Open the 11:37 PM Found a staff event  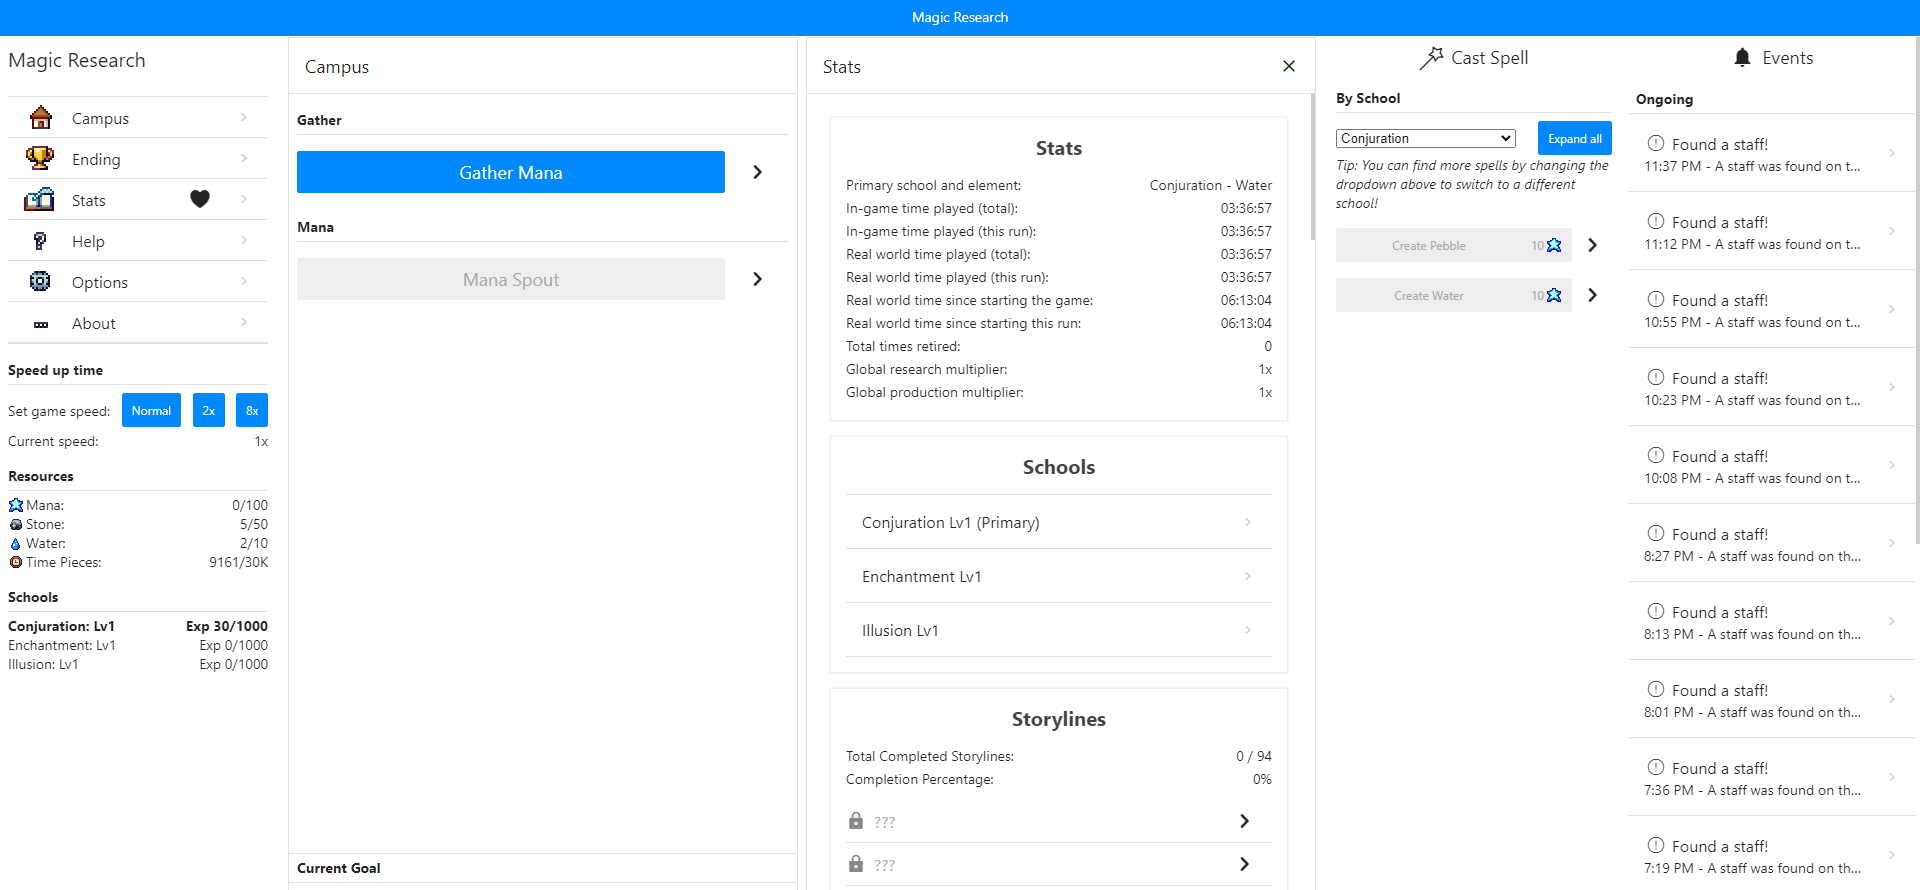click(x=1770, y=154)
